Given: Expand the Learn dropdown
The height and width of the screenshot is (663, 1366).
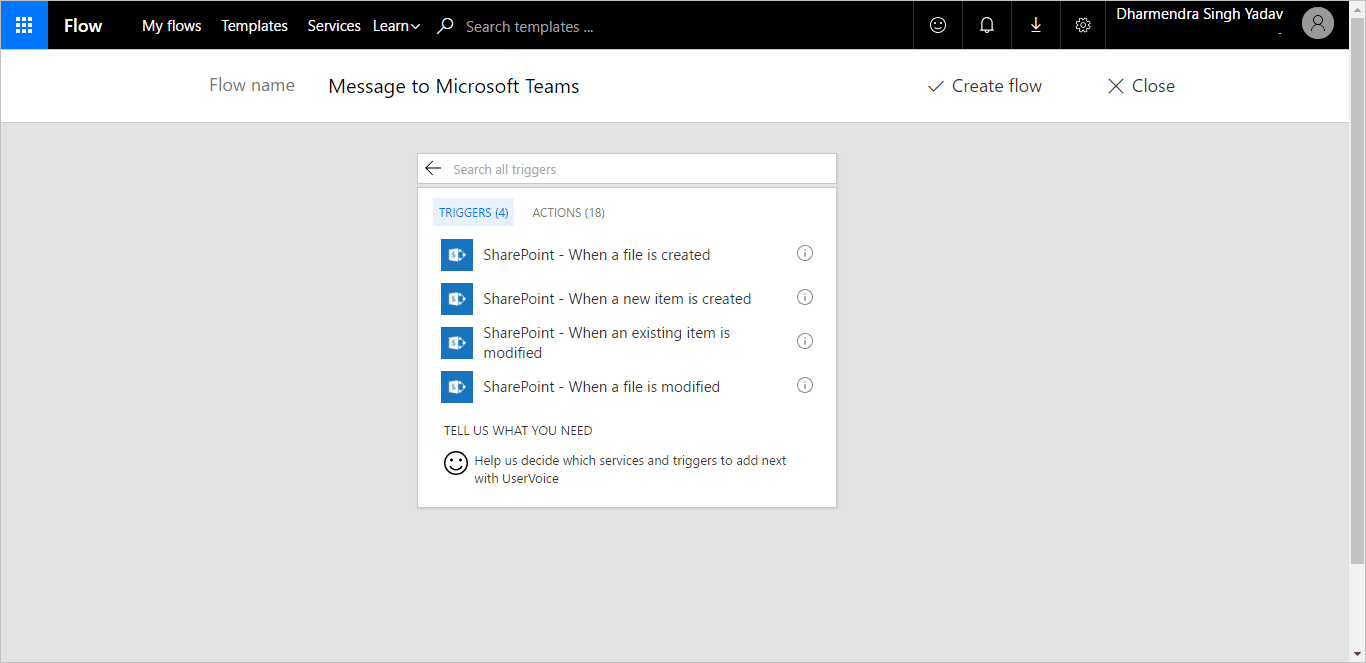Looking at the screenshot, I should point(396,26).
